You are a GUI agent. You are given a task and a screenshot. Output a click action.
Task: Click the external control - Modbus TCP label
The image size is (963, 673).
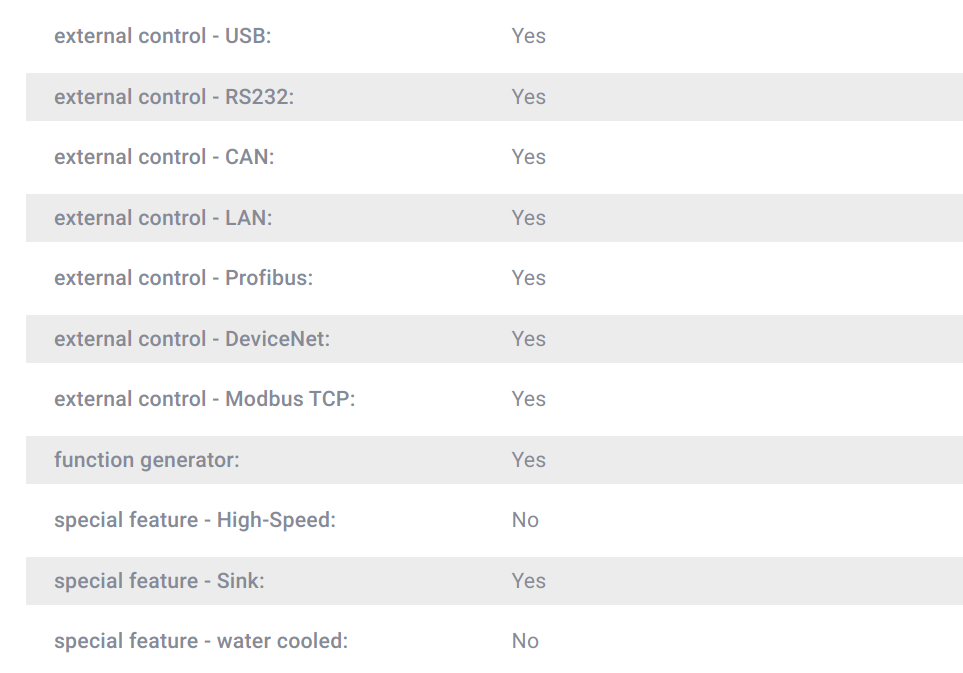205,399
